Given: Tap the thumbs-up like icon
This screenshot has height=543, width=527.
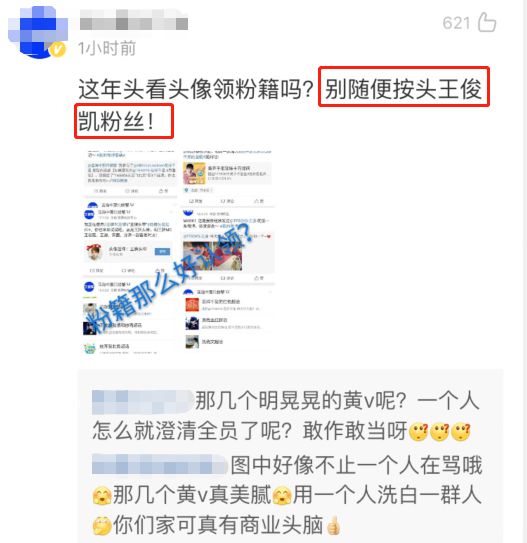Looking at the screenshot, I should (487, 23).
